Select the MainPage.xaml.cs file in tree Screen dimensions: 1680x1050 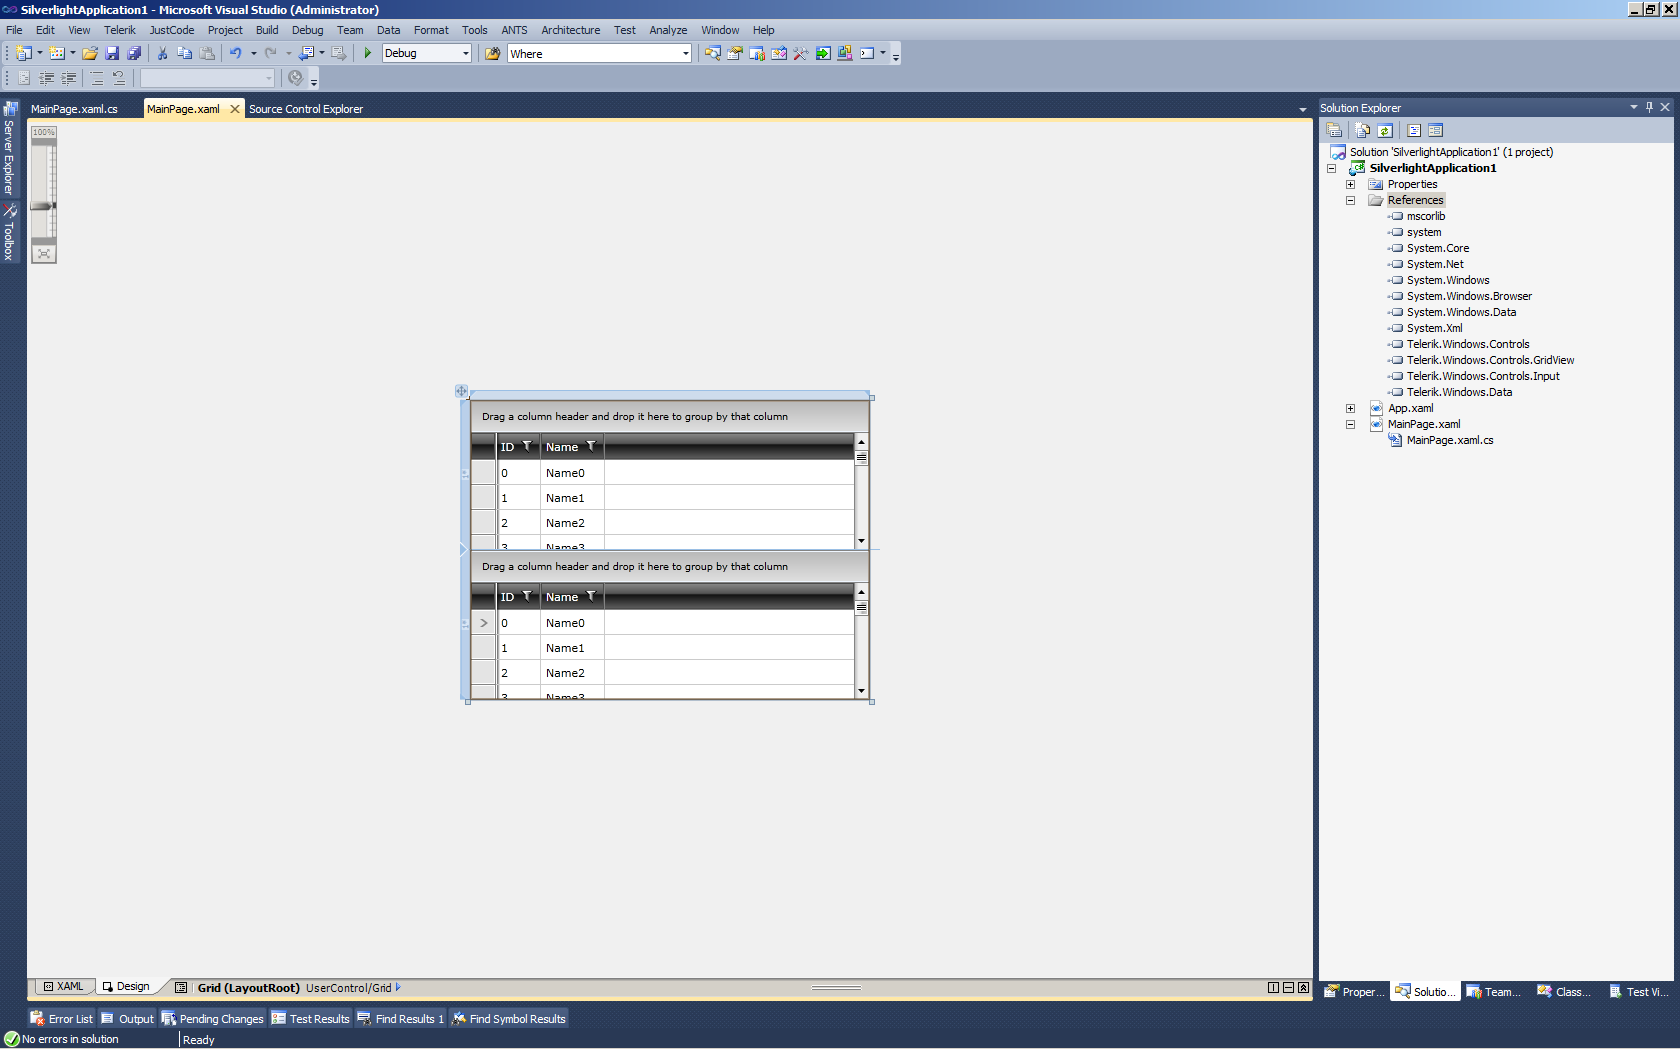1450,440
